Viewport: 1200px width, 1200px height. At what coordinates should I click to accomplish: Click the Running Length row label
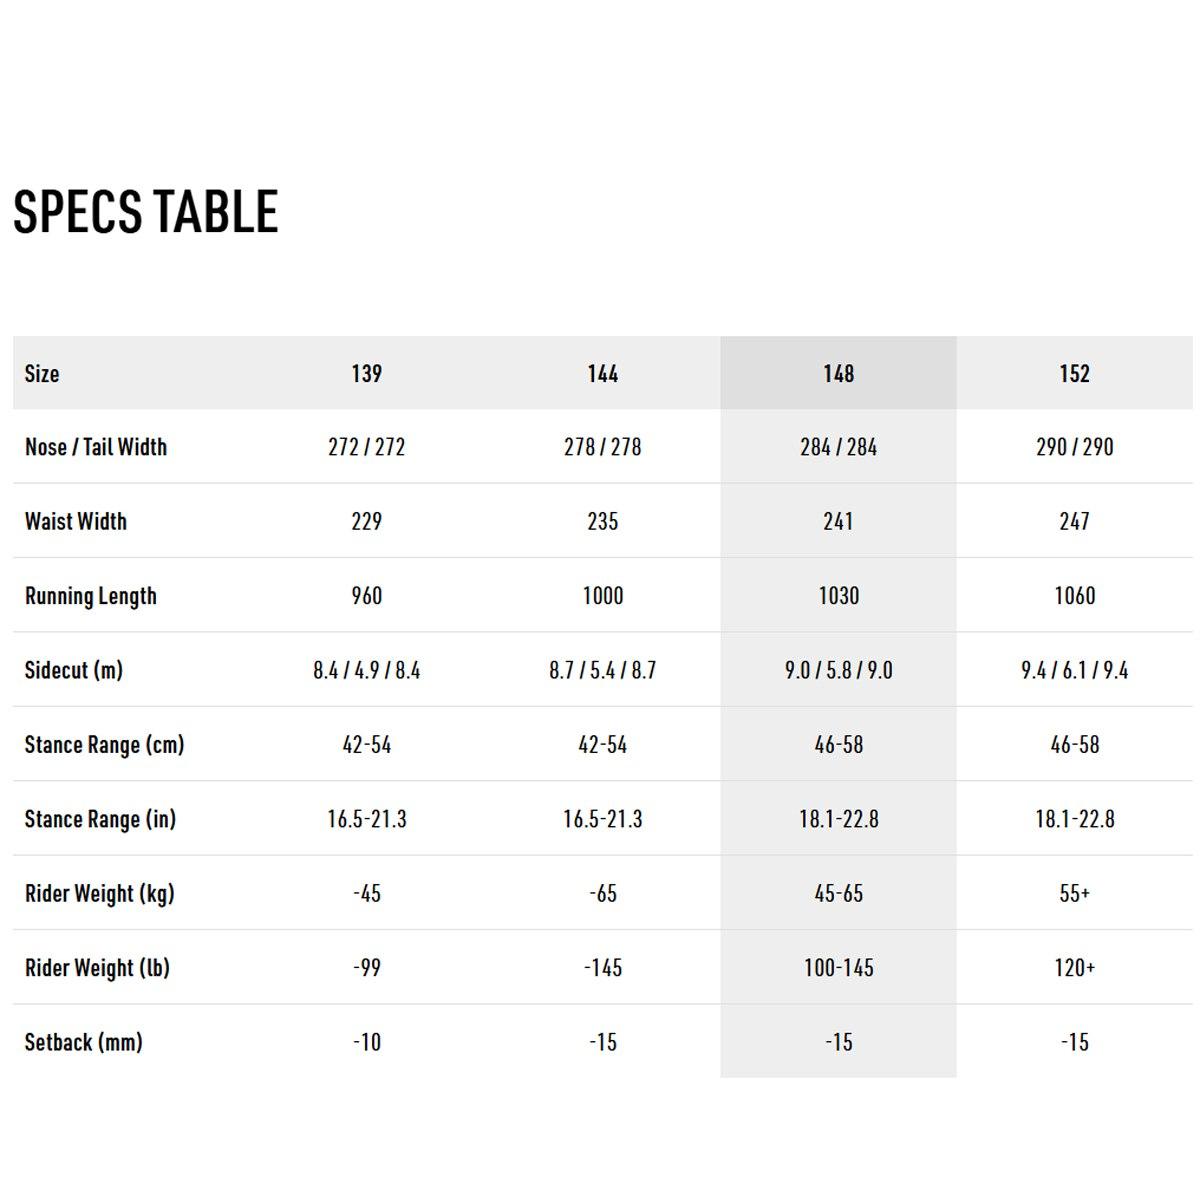coord(91,596)
